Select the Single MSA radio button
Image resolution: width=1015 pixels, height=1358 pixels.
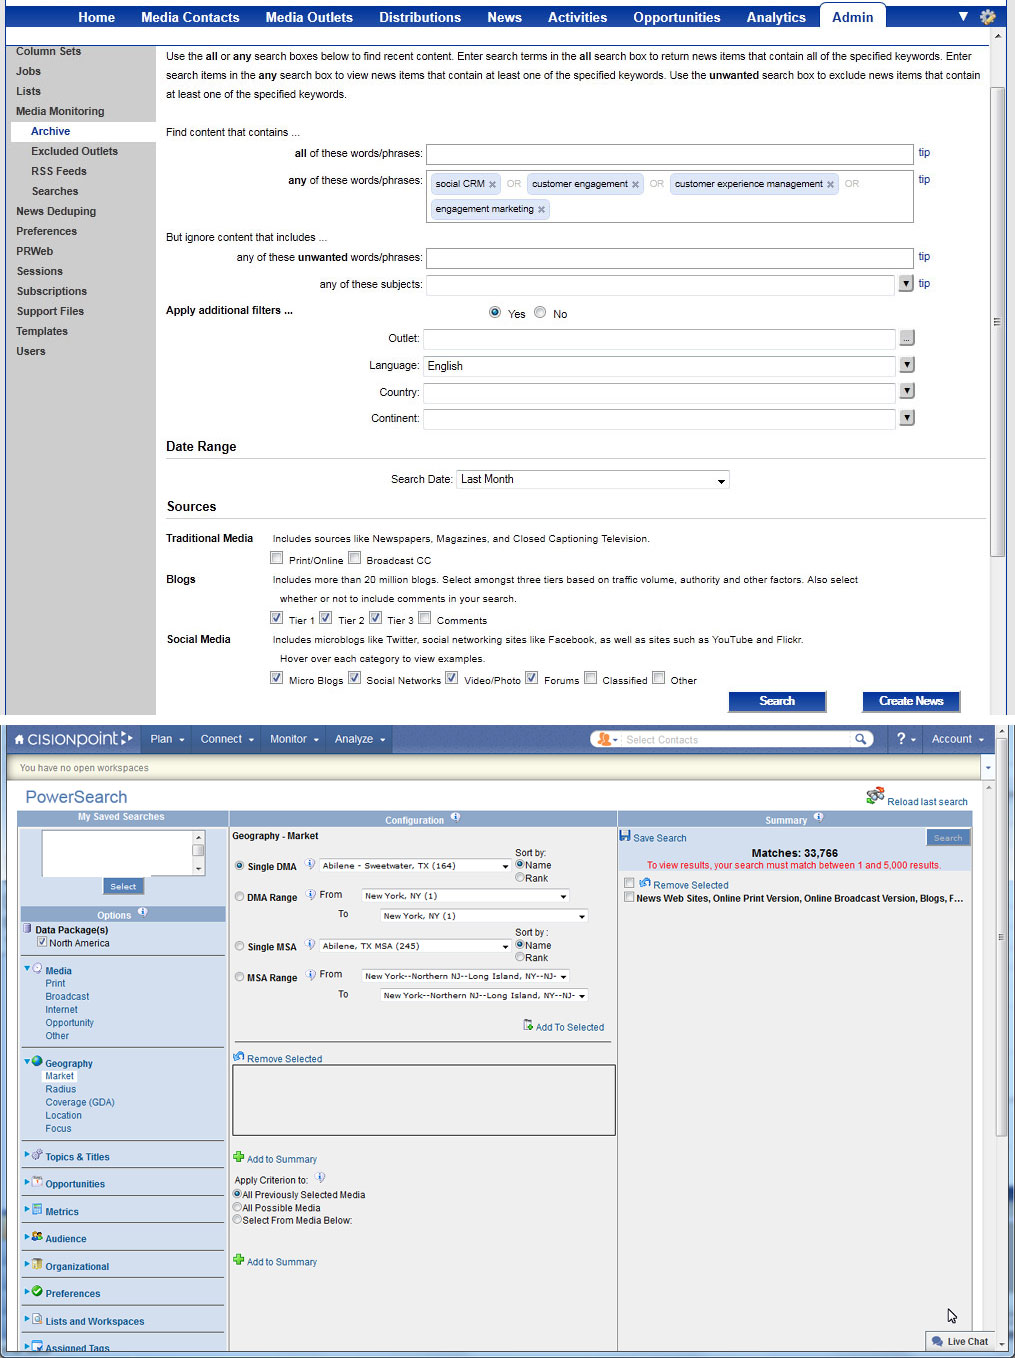239,946
